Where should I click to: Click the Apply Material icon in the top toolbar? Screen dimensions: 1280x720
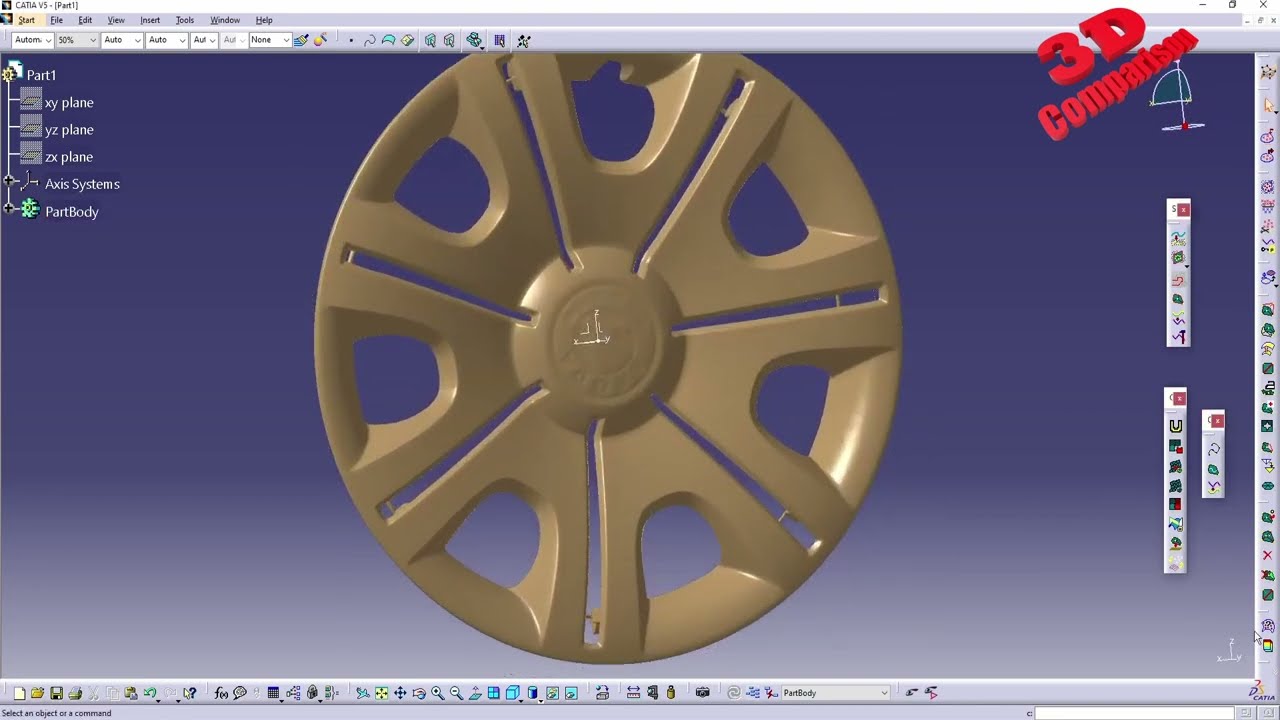(x=320, y=40)
